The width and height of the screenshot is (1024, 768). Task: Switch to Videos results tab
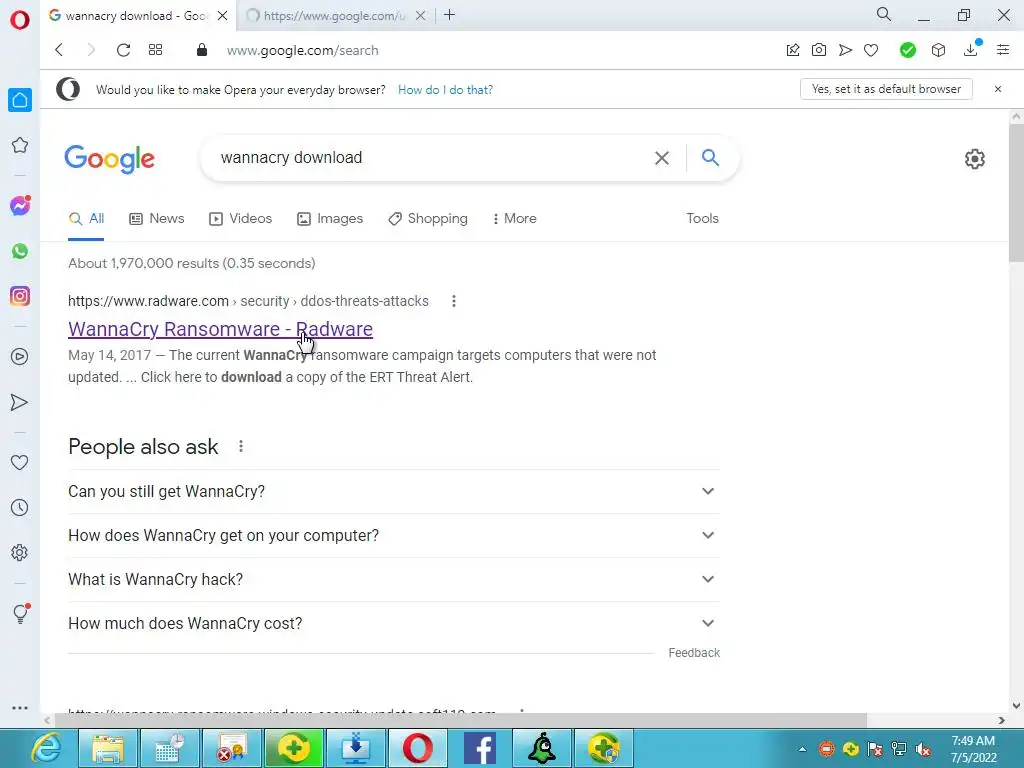(240, 219)
